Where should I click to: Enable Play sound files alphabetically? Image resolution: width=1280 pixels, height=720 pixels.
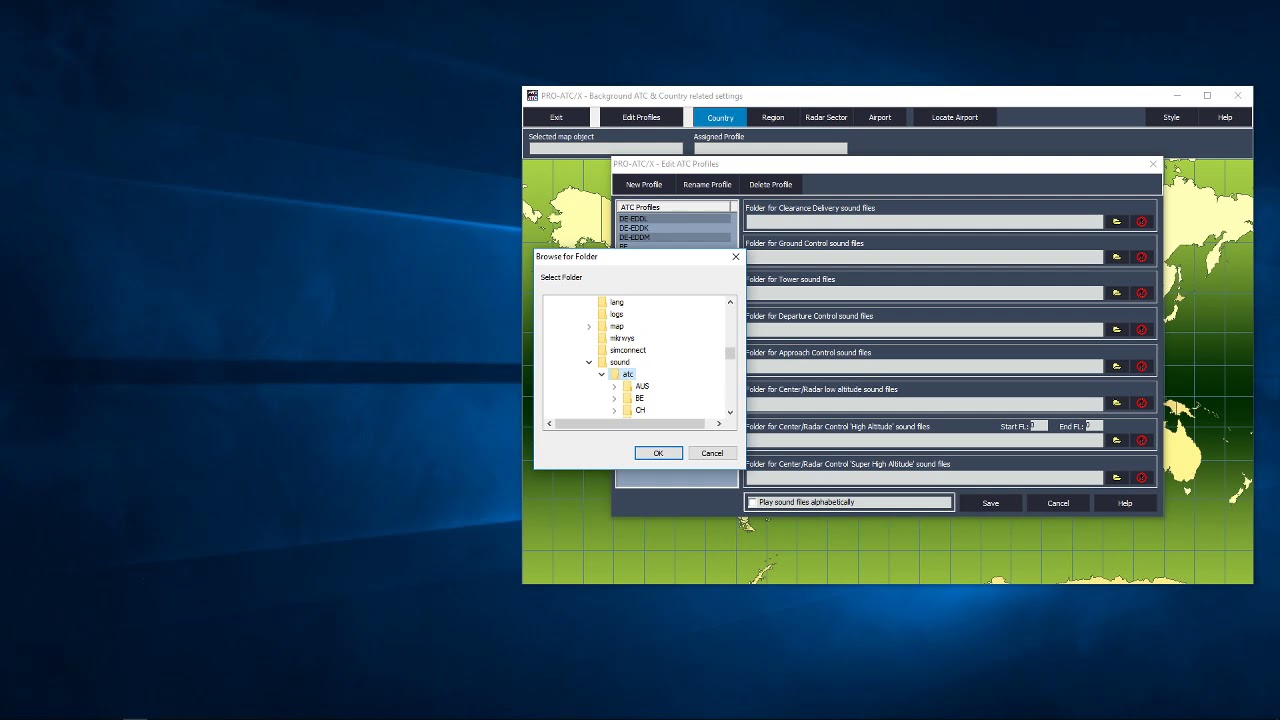[753, 502]
